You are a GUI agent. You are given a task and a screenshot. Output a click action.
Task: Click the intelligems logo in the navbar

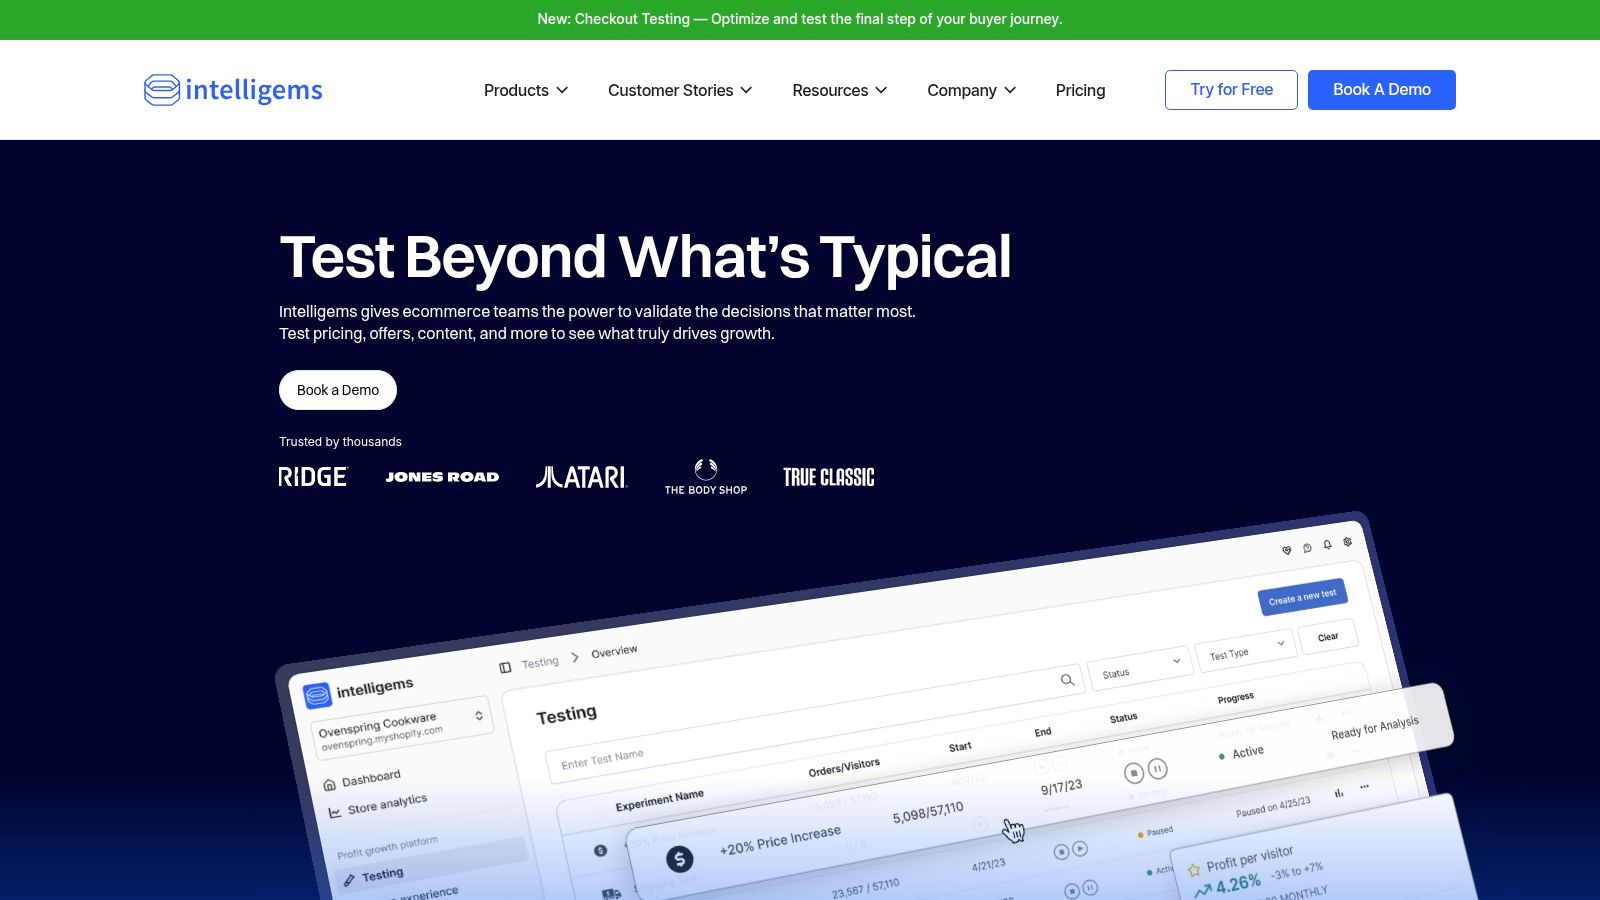232,89
